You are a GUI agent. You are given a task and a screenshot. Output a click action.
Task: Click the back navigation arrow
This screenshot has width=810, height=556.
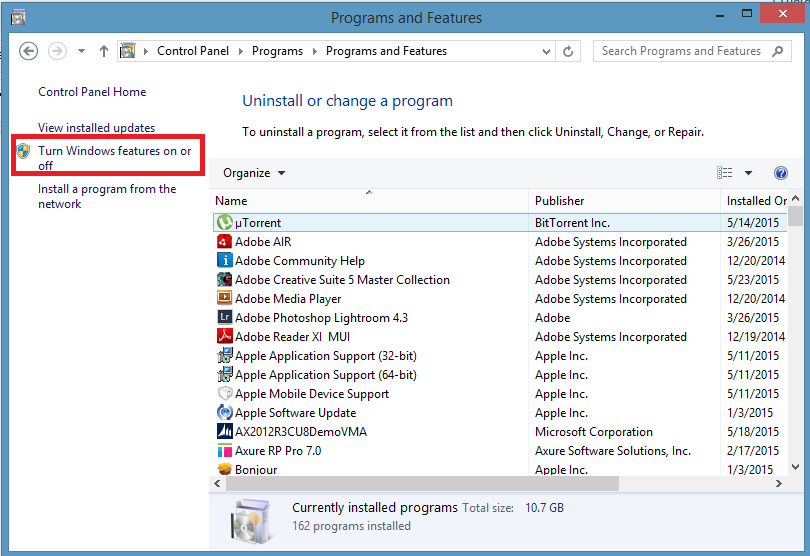[x=29, y=51]
